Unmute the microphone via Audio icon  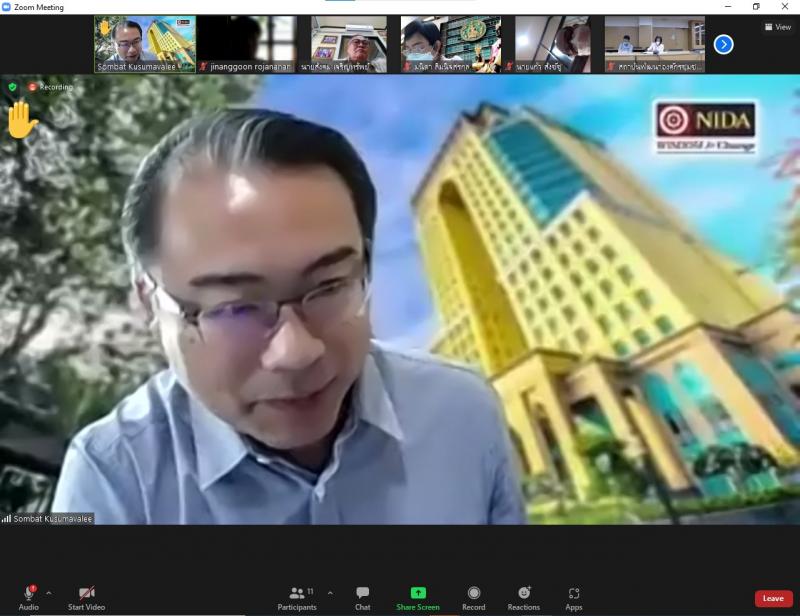click(x=29, y=598)
